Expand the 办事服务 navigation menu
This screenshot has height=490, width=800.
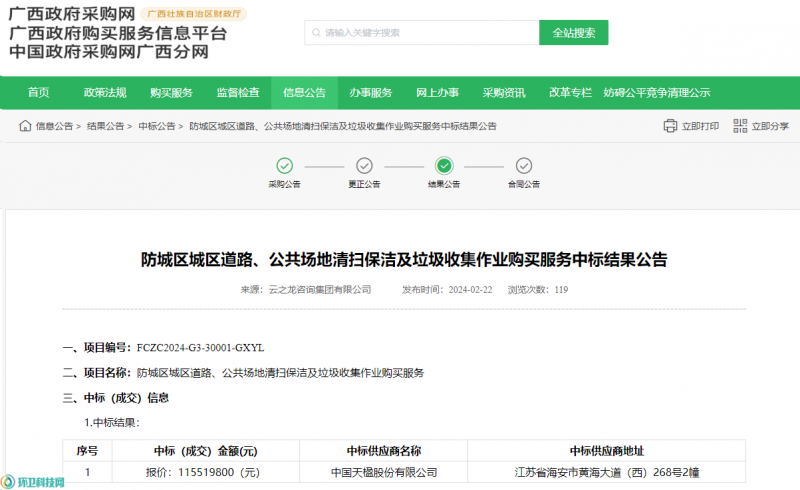[x=370, y=93]
